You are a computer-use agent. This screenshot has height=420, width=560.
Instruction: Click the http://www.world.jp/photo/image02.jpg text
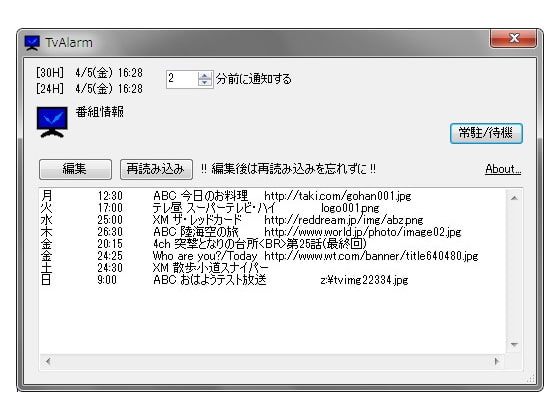click(363, 232)
